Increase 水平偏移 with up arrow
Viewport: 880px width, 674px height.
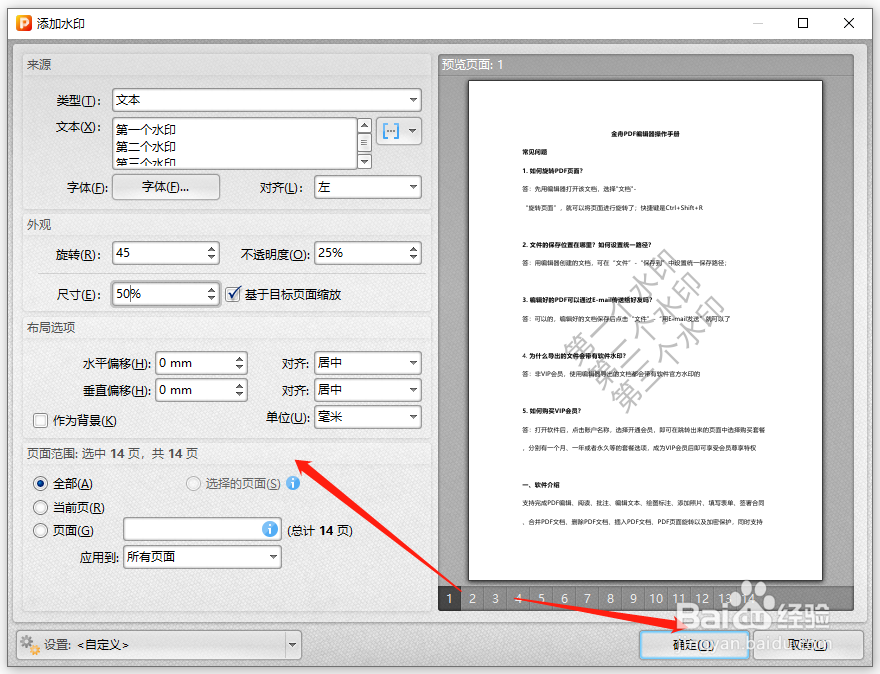[240, 358]
